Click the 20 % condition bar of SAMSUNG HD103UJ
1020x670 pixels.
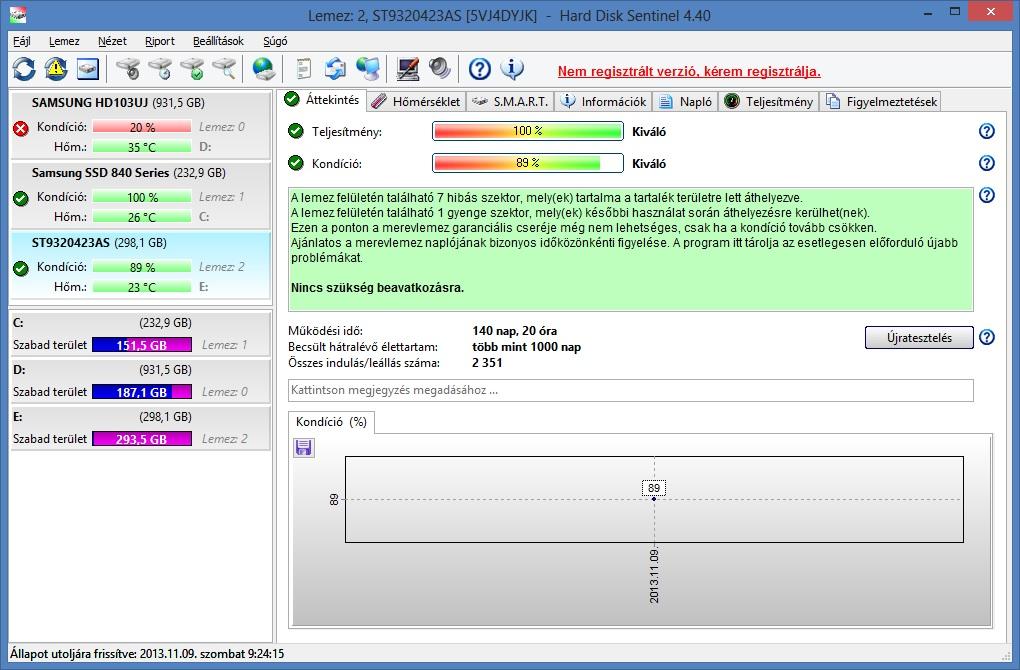tap(142, 127)
